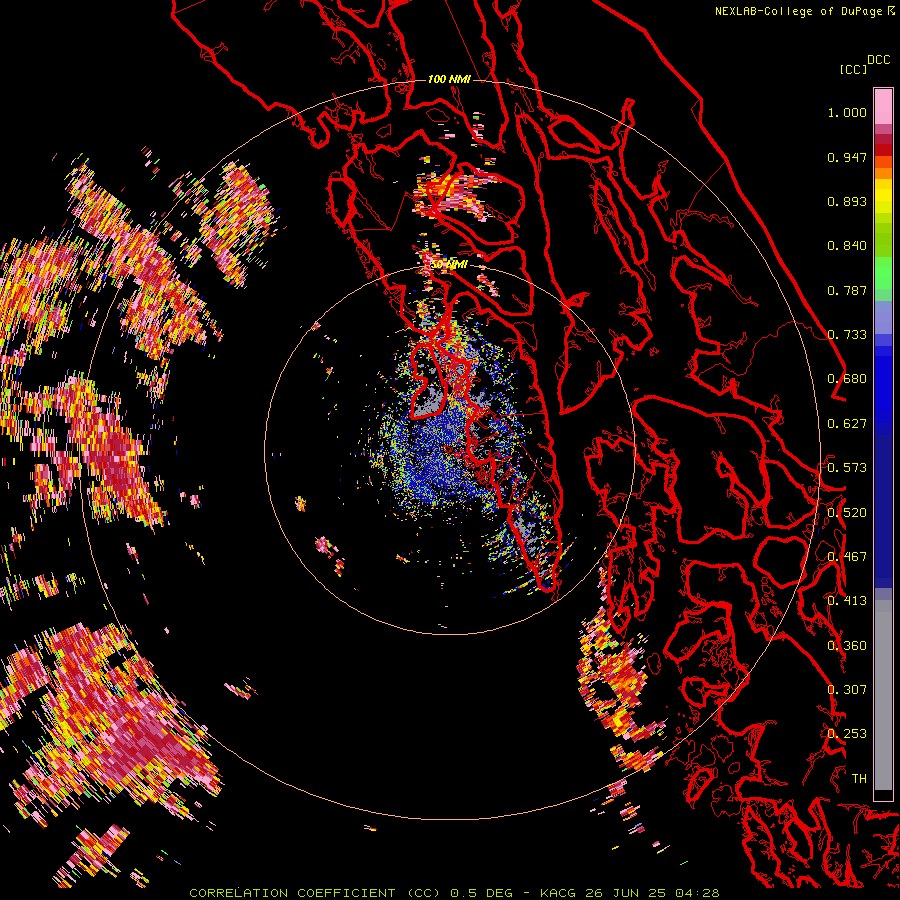The image size is (900, 900).
Task: Select the 0.733 color scale value
Action: [847, 335]
